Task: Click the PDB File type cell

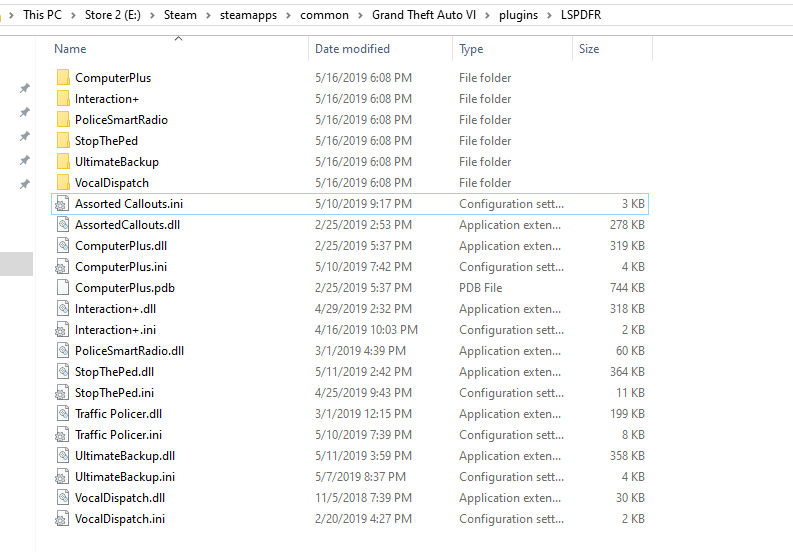Action: click(480, 287)
